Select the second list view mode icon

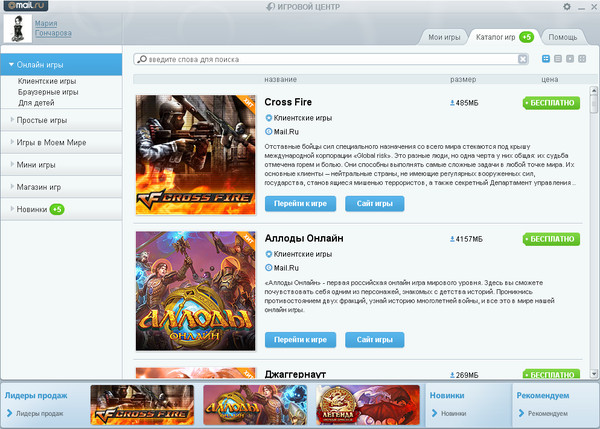[x=558, y=59]
